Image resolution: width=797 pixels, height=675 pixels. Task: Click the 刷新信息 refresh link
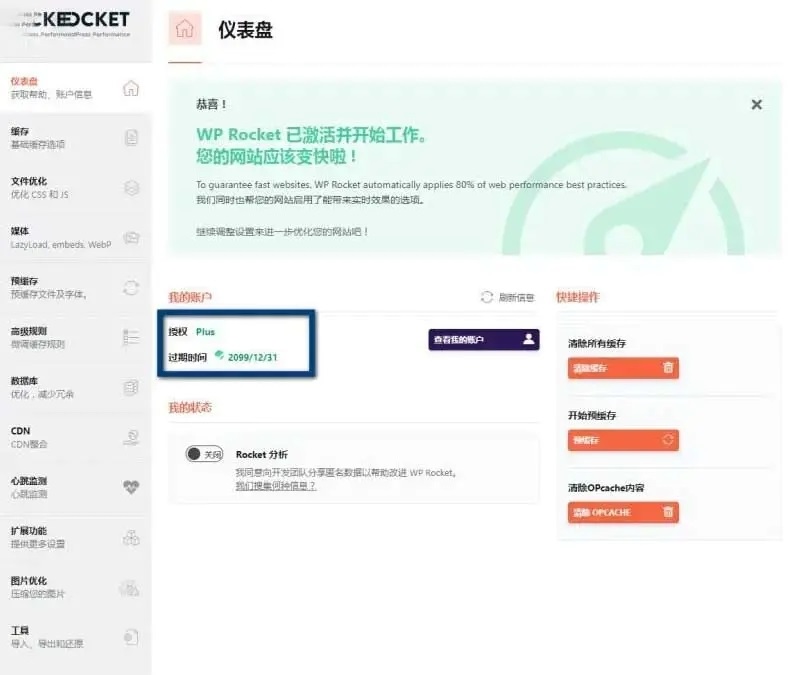click(x=509, y=297)
